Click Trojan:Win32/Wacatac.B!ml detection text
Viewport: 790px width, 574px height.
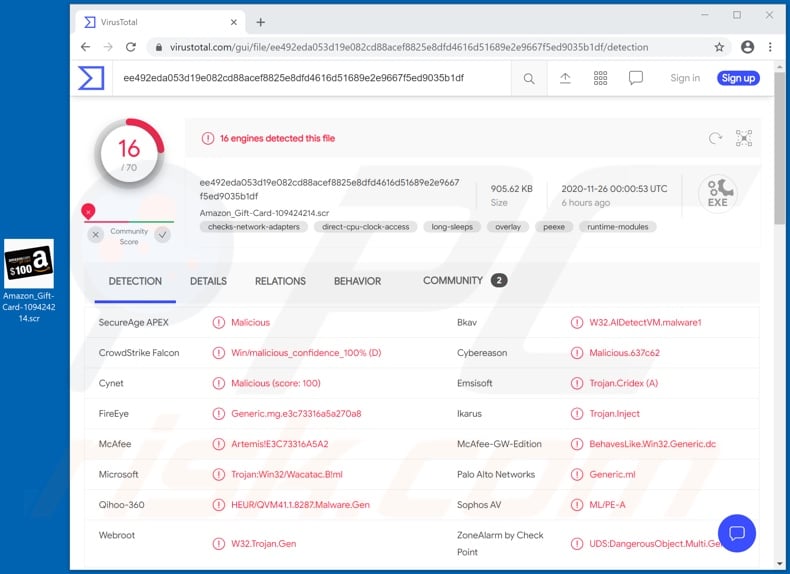pyautogui.click(x=287, y=474)
